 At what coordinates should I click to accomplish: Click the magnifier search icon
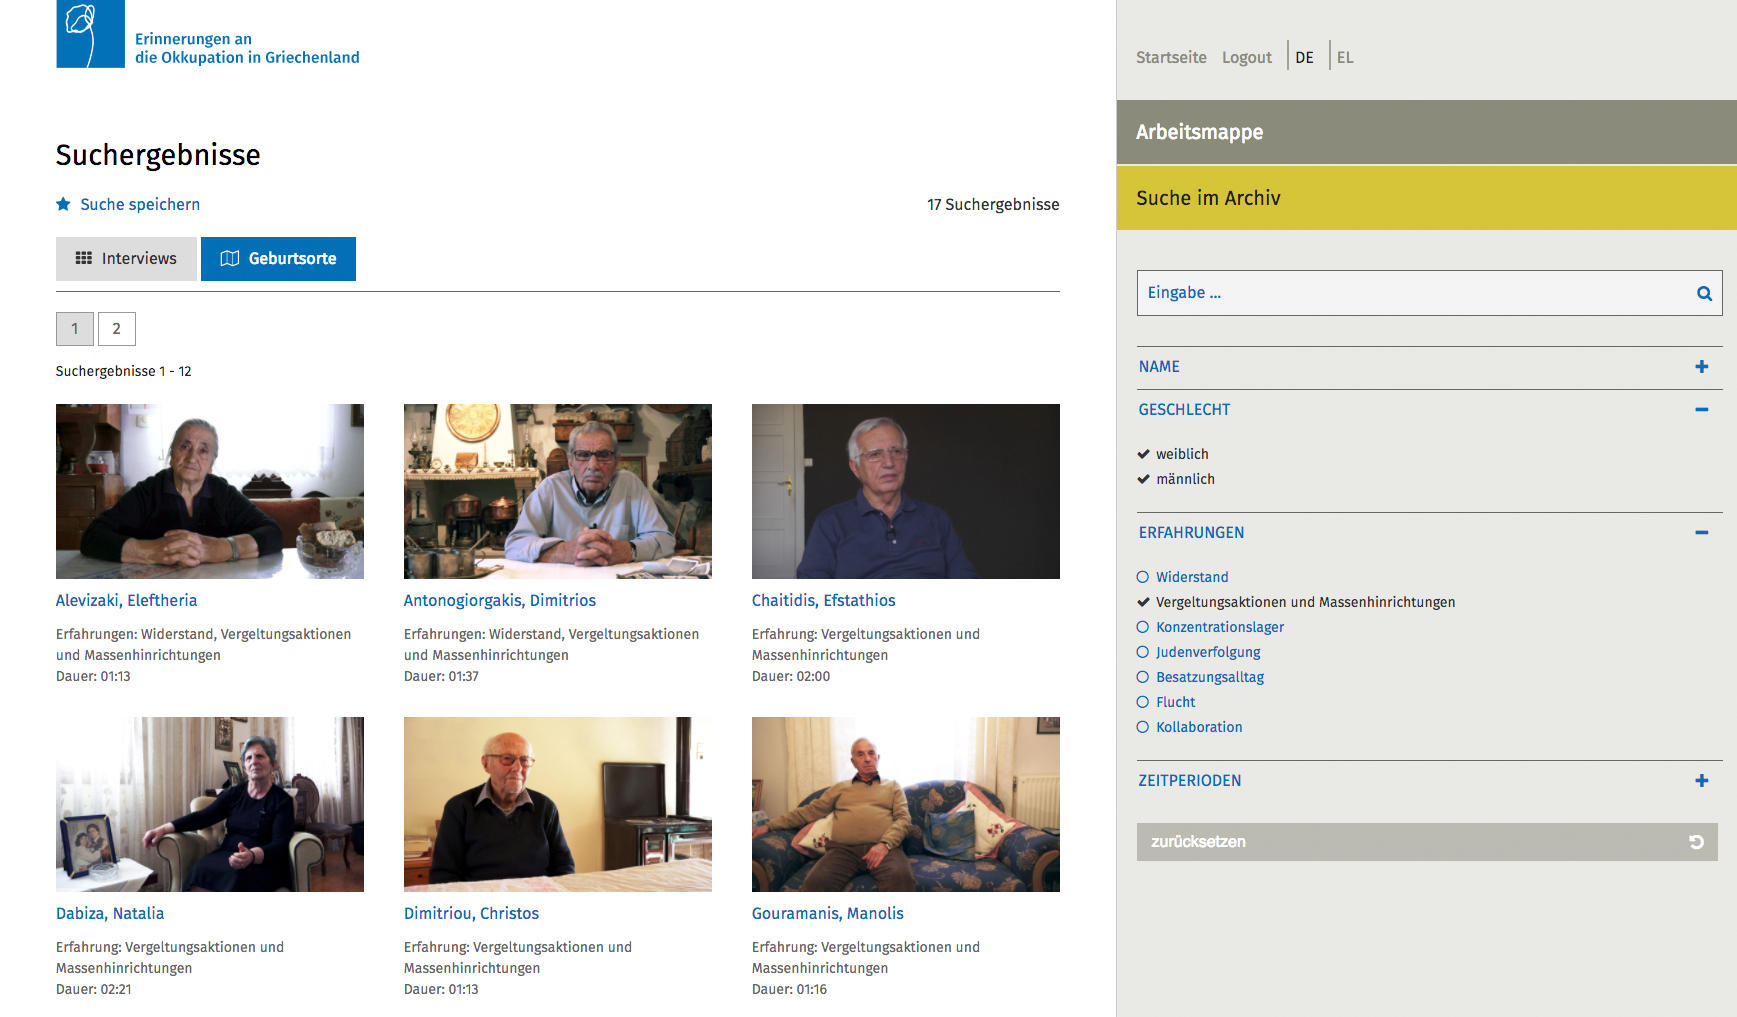click(1704, 293)
